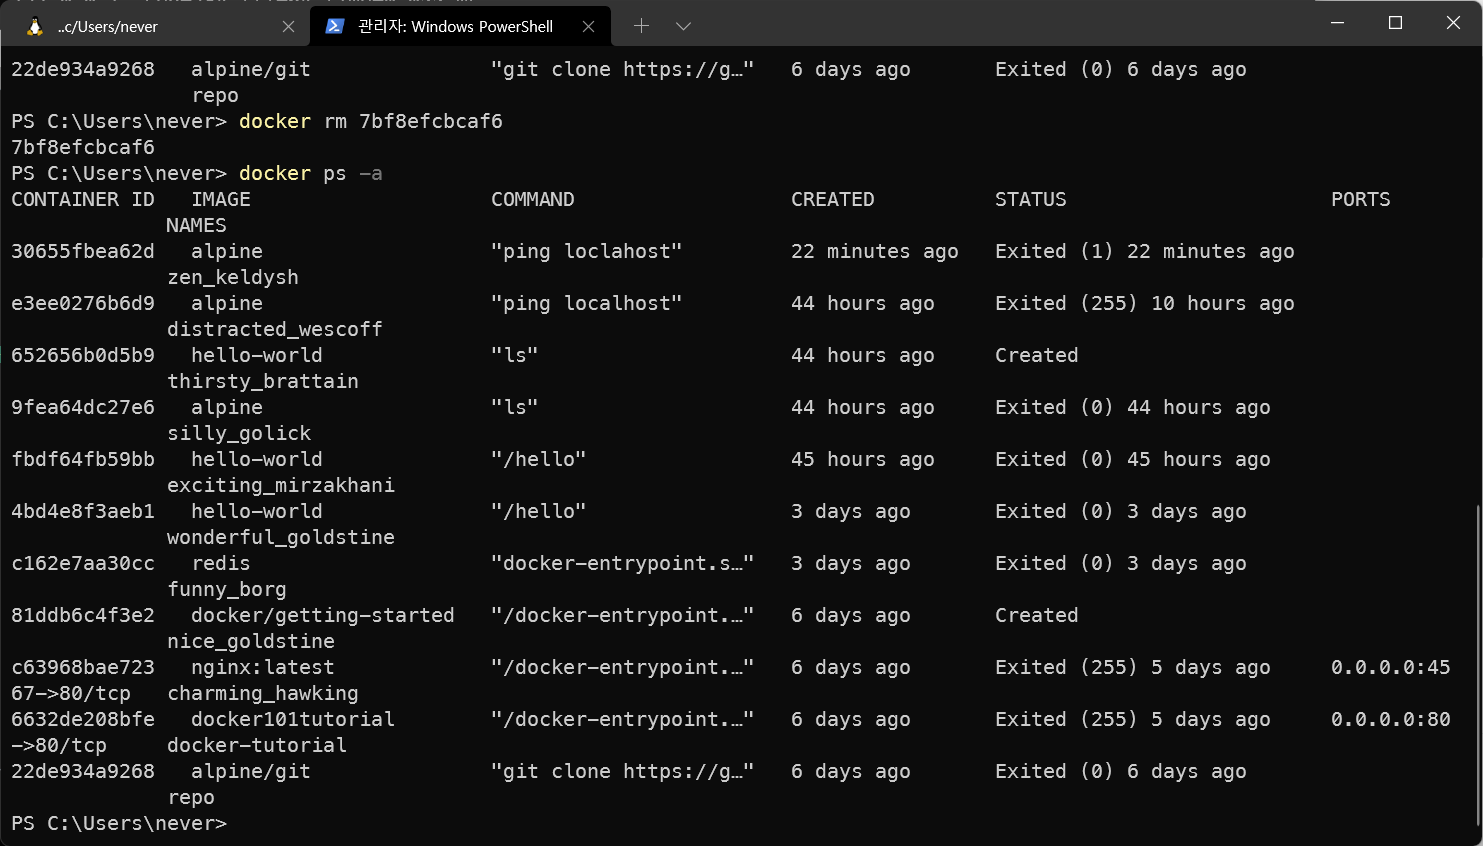Click the name docker-tutorial
The width and height of the screenshot is (1483, 846).
tap(257, 745)
